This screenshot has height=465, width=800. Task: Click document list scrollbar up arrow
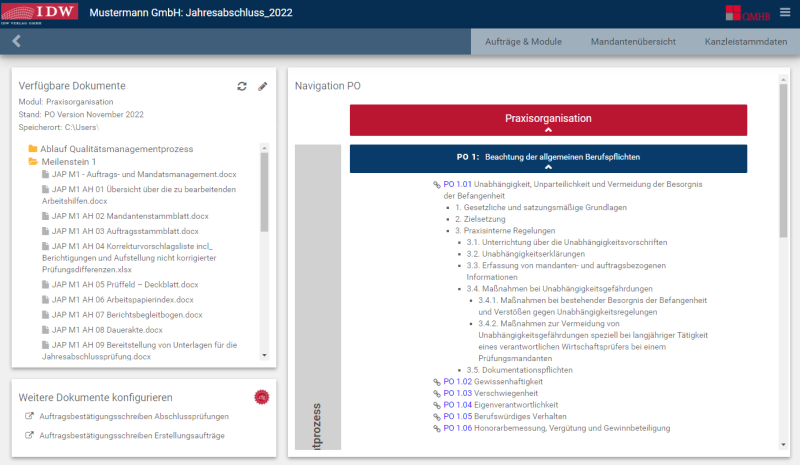[x=264, y=148]
